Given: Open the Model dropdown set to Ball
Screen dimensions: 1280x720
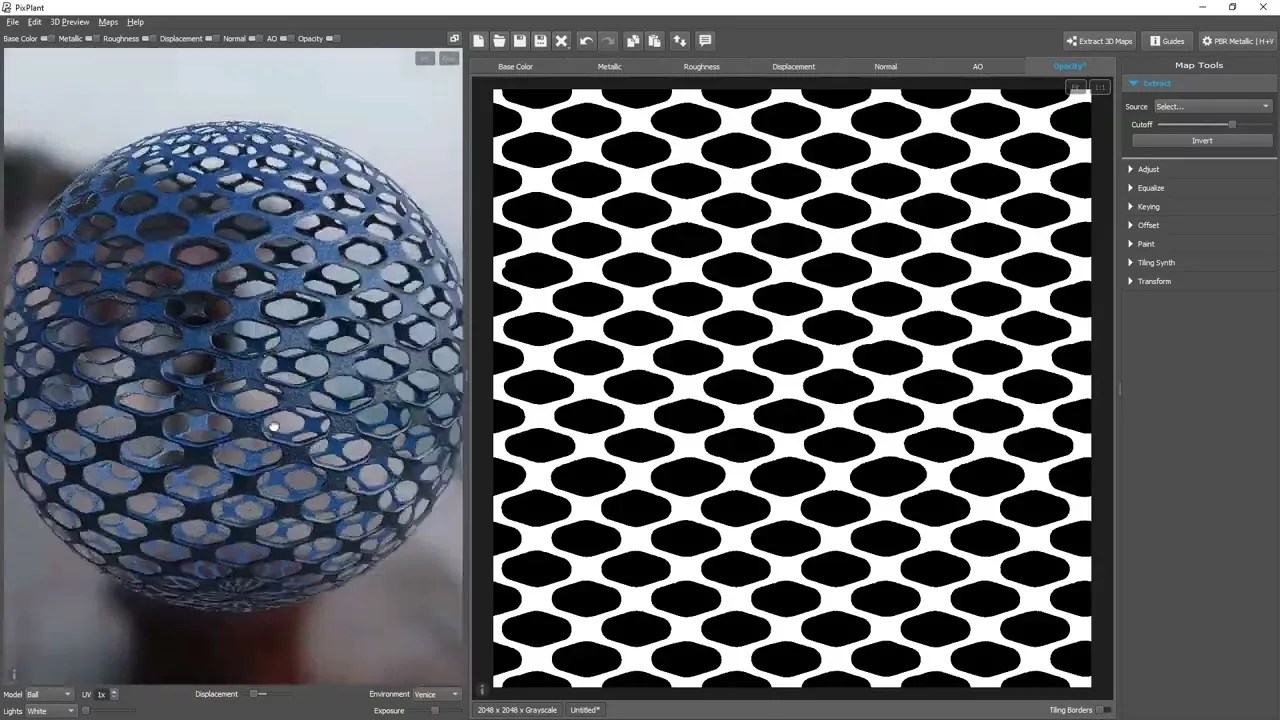Looking at the screenshot, I should point(47,693).
